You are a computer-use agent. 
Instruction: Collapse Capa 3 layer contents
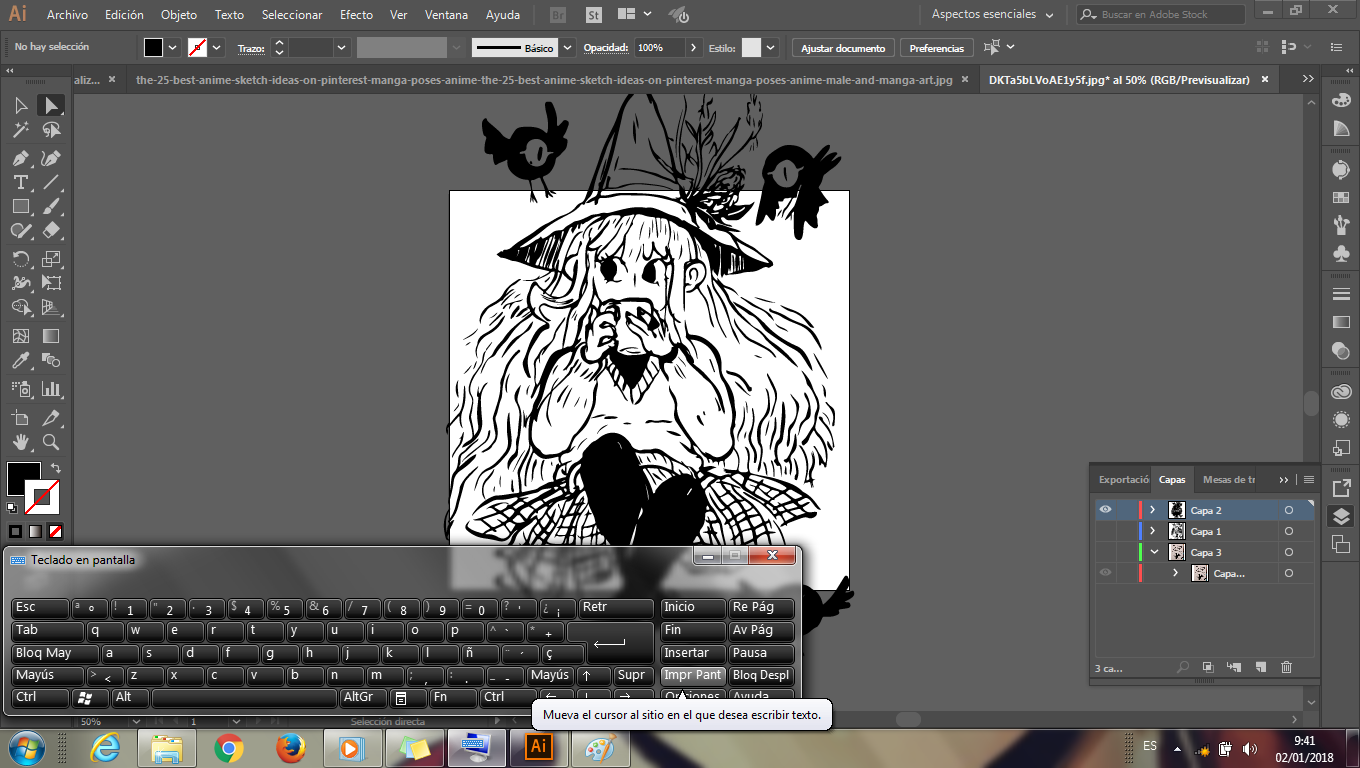[x=1153, y=552]
